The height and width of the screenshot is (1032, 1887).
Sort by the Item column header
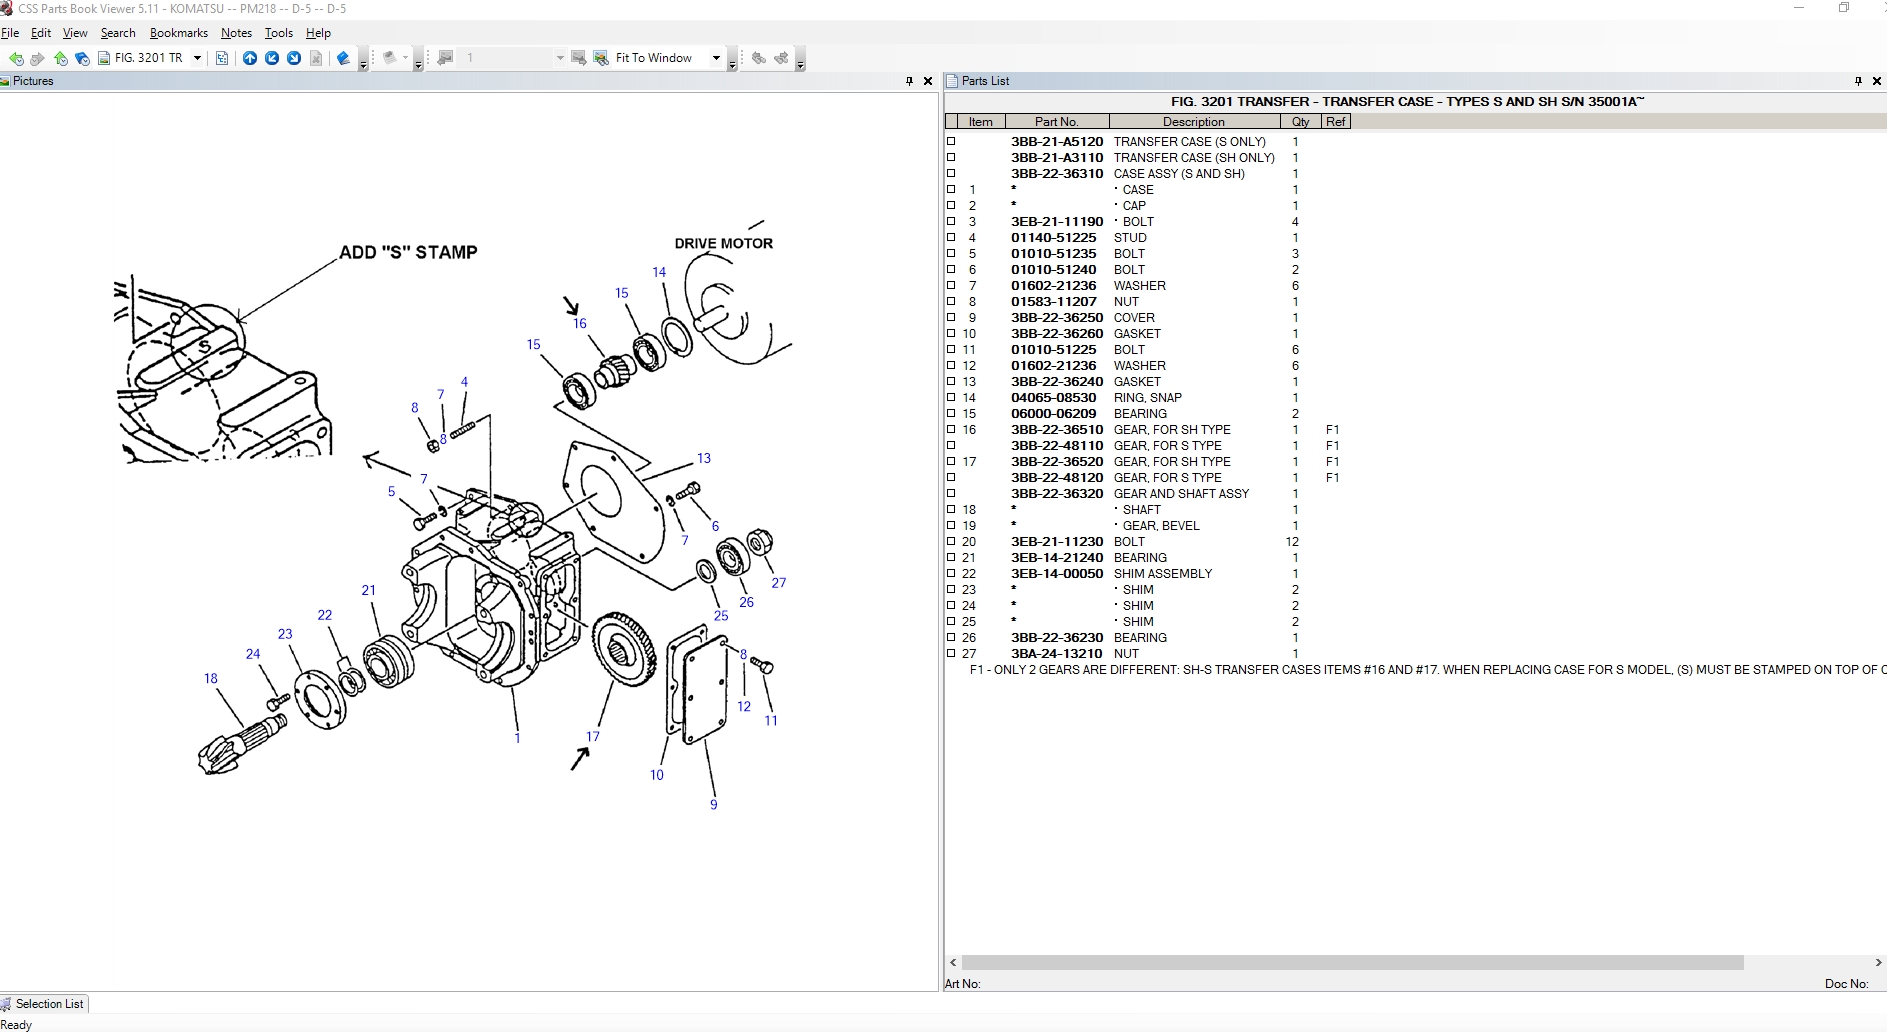(980, 122)
